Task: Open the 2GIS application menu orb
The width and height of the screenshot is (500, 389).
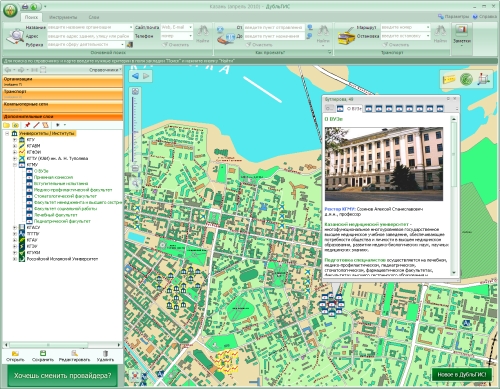Action: (10, 10)
